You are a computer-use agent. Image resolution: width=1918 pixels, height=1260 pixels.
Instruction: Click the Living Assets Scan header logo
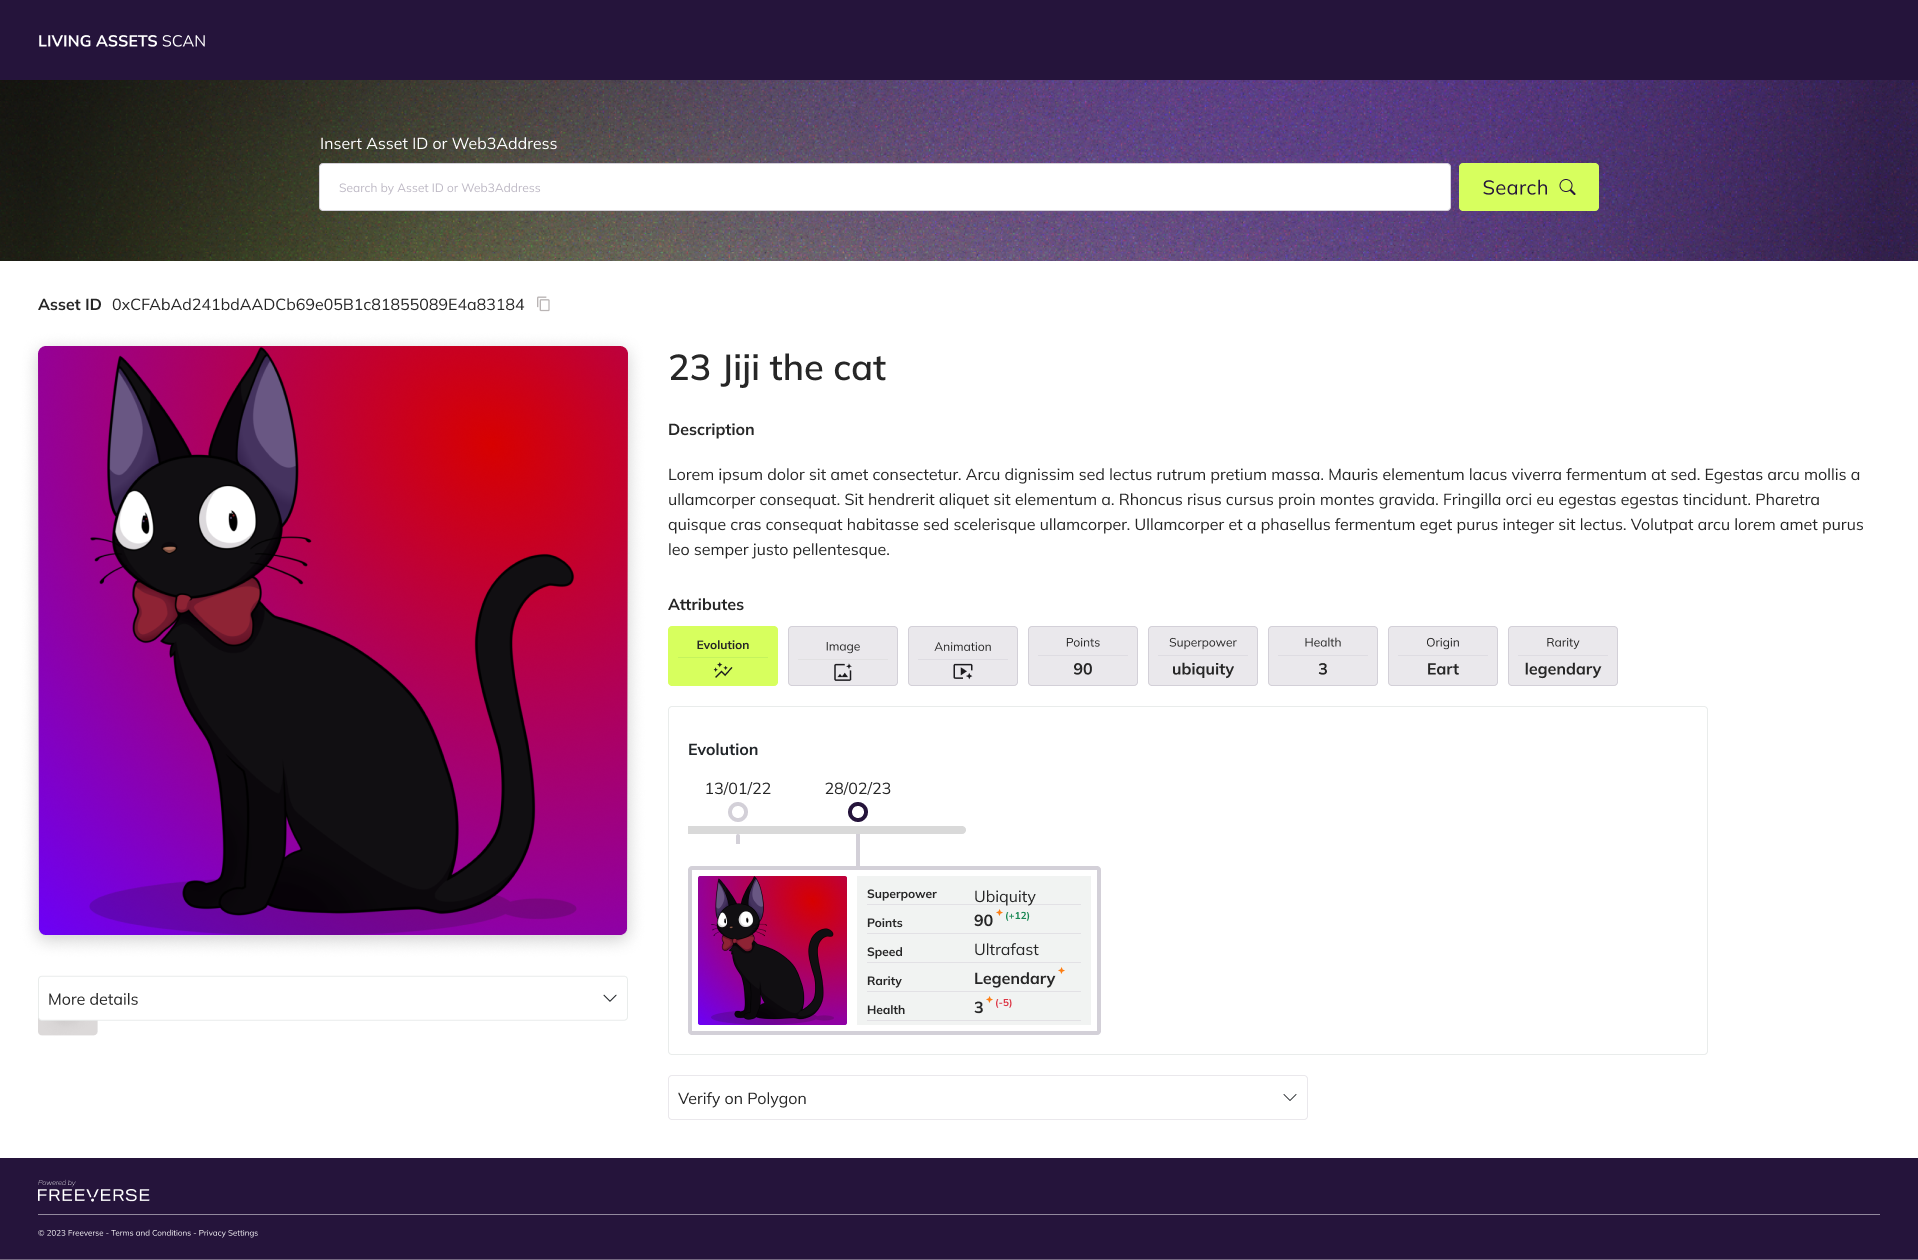pyautogui.click(x=122, y=41)
